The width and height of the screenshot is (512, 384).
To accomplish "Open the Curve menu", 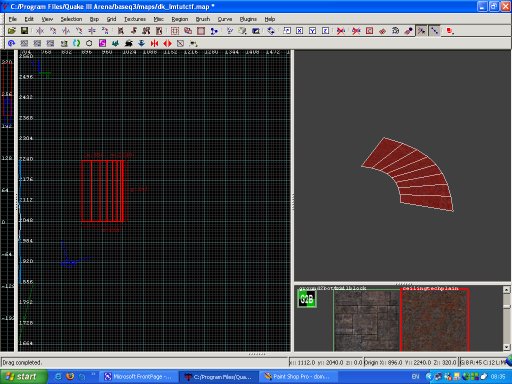I will (225, 19).
